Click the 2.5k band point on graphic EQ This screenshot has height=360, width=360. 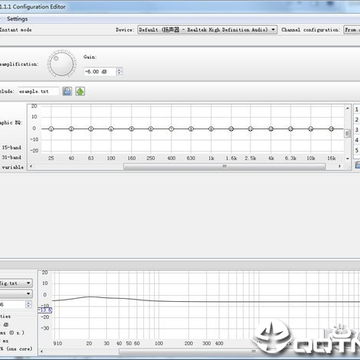(x=251, y=129)
